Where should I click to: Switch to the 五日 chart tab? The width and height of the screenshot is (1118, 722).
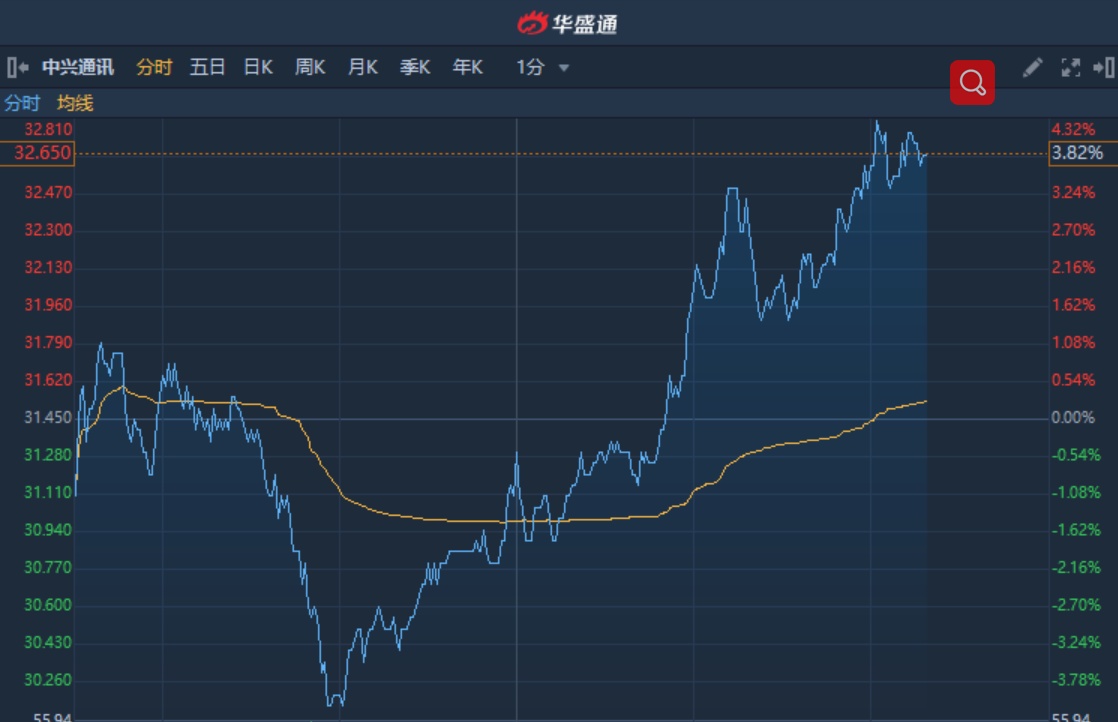click(207, 68)
